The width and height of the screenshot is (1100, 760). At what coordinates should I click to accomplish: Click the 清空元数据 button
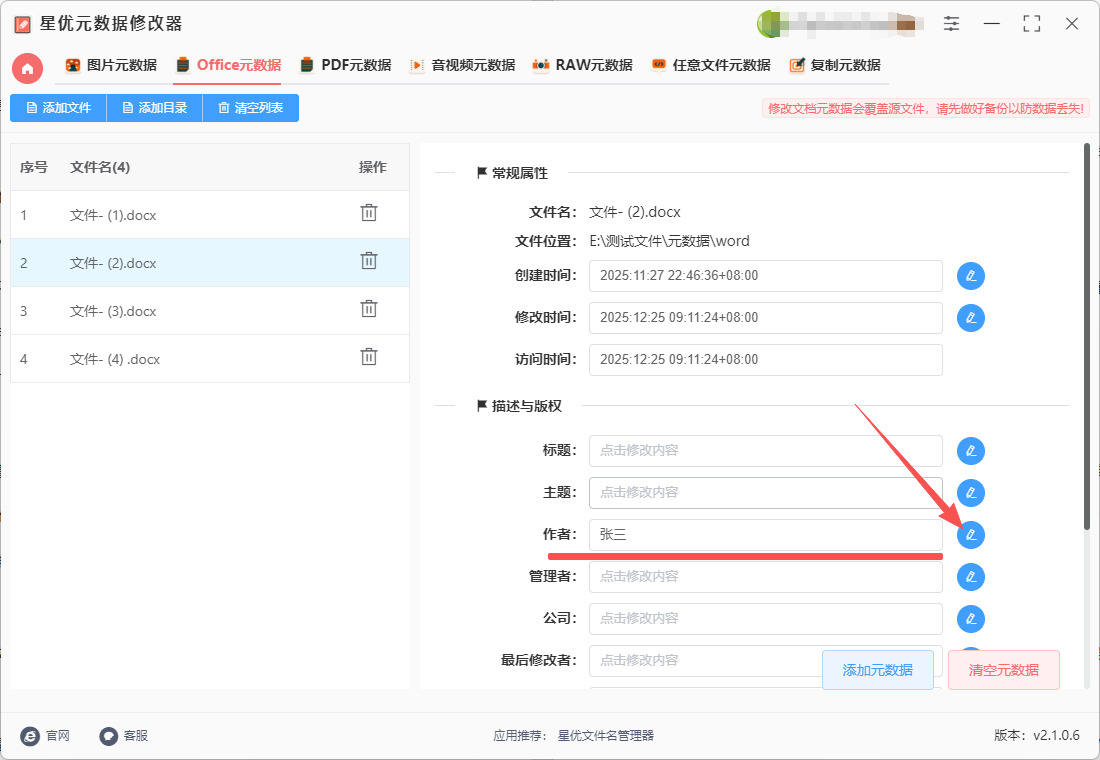[x=1004, y=670]
